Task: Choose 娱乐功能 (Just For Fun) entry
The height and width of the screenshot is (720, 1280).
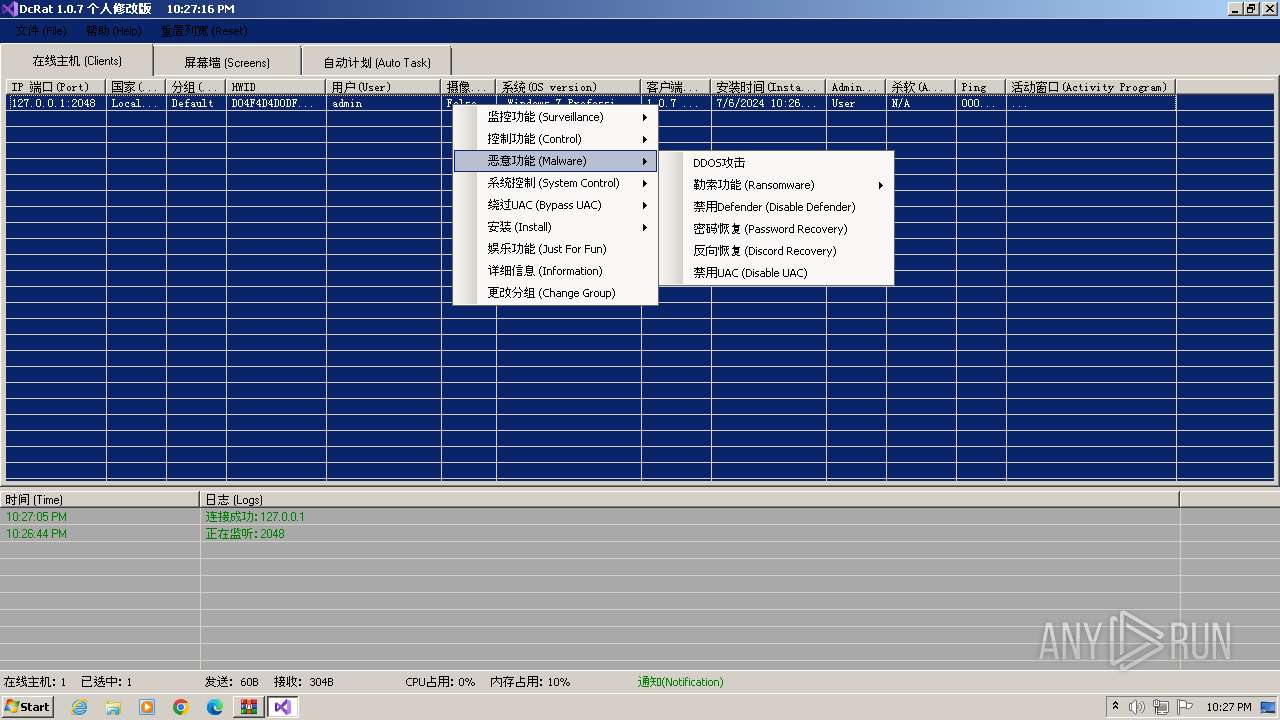Action: (x=556, y=249)
